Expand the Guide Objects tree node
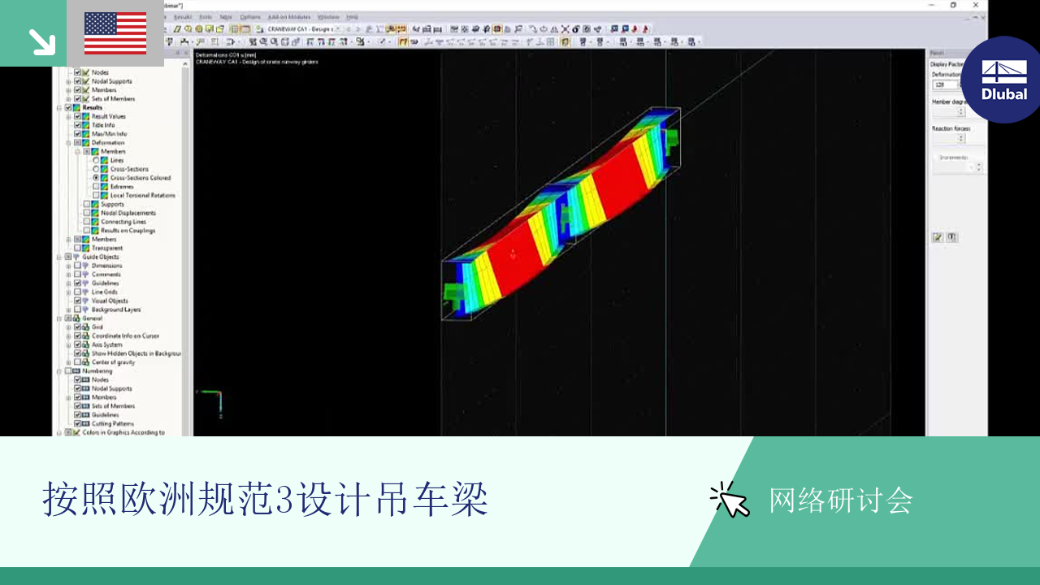This screenshot has width=1040, height=585. click(x=59, y=257)
